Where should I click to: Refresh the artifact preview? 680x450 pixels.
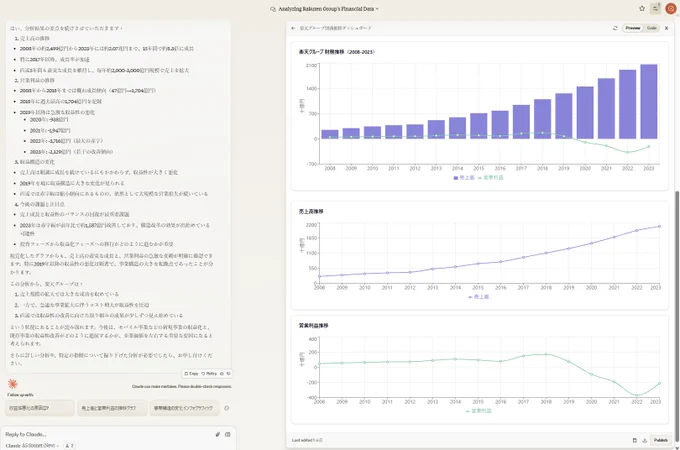click(x=615, y=28)
